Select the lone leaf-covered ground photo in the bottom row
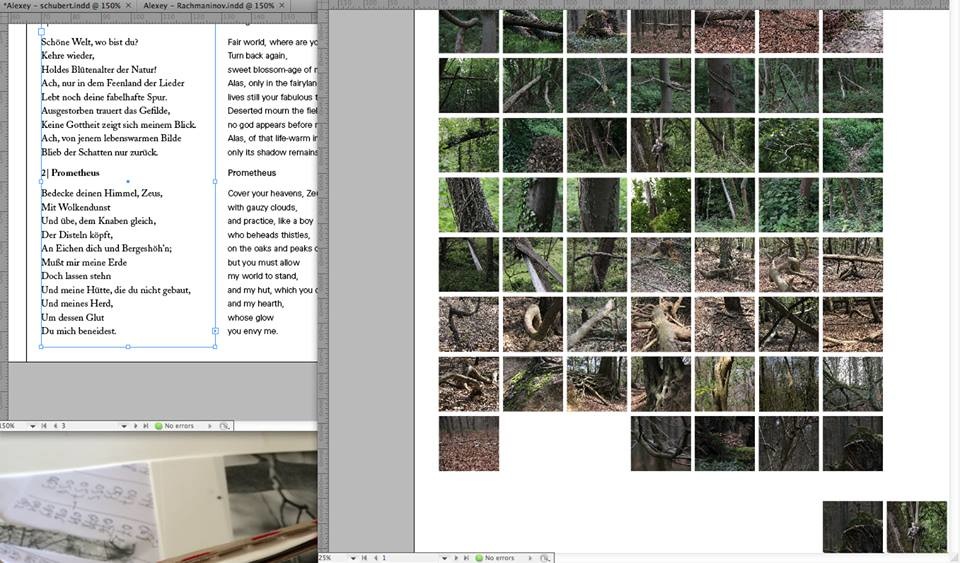Viewport: 960px width, 563px height. click(468, 443)
